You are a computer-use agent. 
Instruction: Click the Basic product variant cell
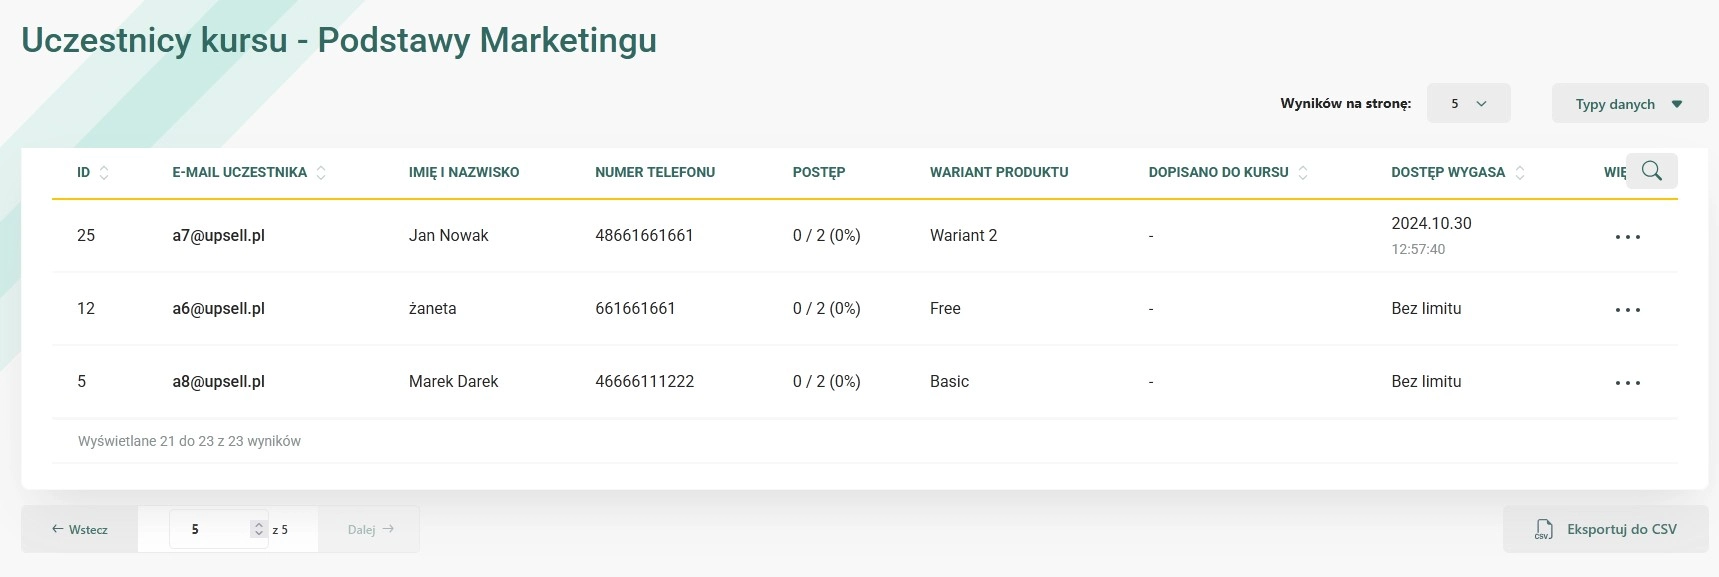pyautogui.click(x=949, y=381)
